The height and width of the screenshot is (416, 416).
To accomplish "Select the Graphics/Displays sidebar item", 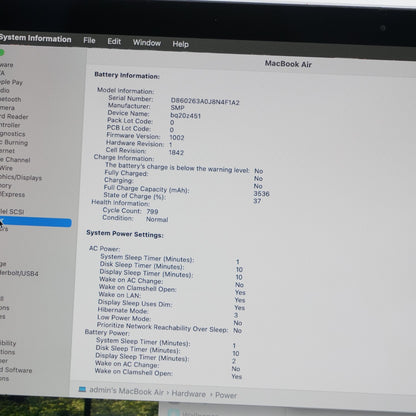I will click(x=21, y=177).
